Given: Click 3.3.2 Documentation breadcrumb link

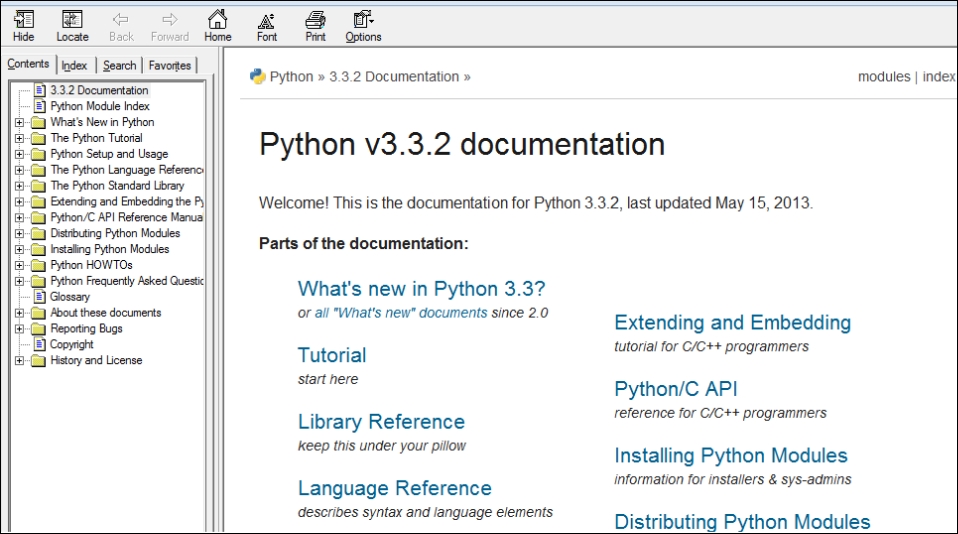Looking at the screenshot, I should (x=394, y=76).
